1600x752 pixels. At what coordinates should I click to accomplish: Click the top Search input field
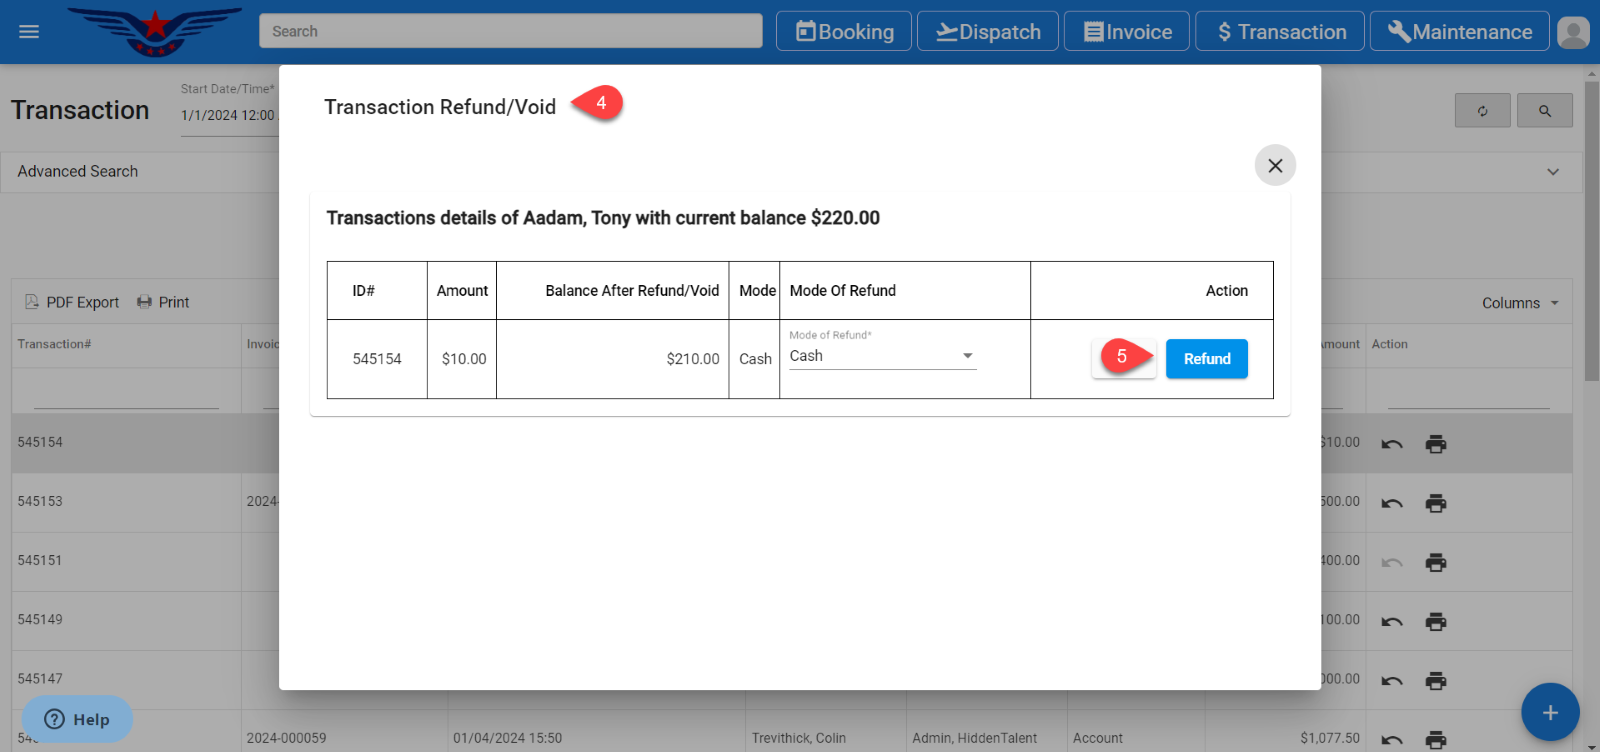pos(510,31)
